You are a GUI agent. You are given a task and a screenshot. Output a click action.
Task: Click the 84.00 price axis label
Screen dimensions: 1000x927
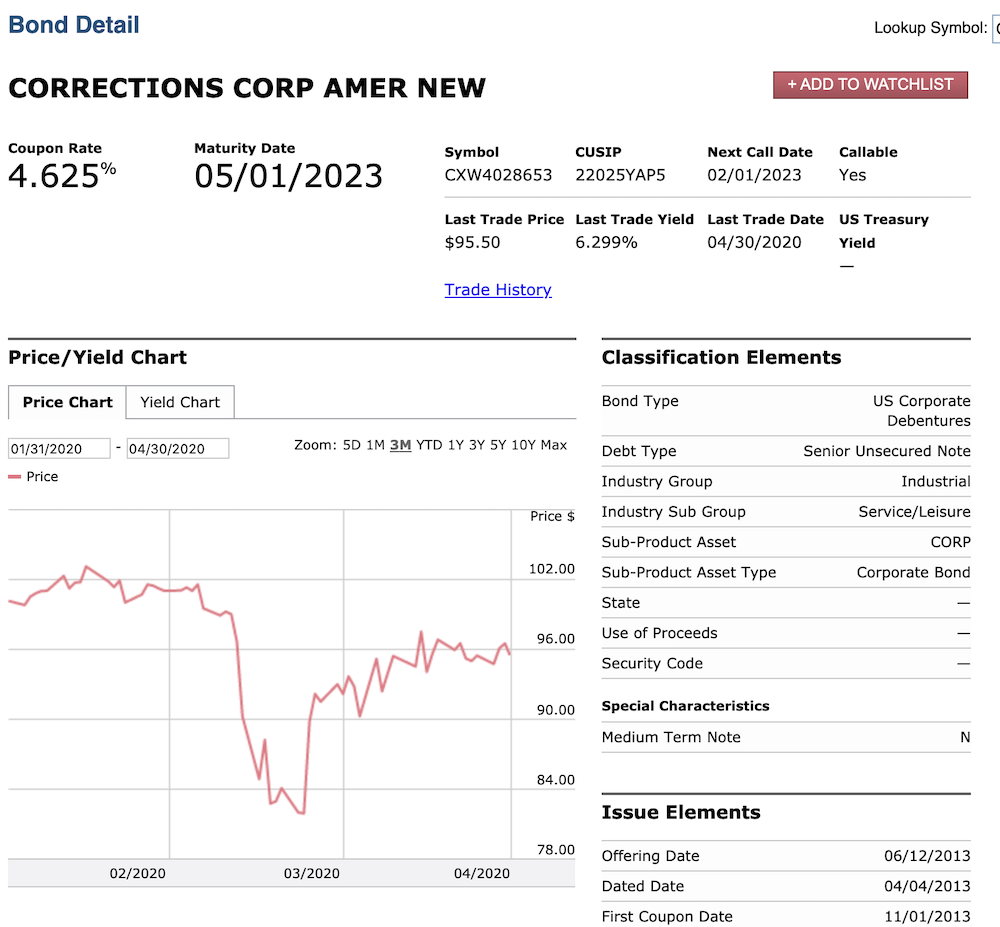coord(555,780)
